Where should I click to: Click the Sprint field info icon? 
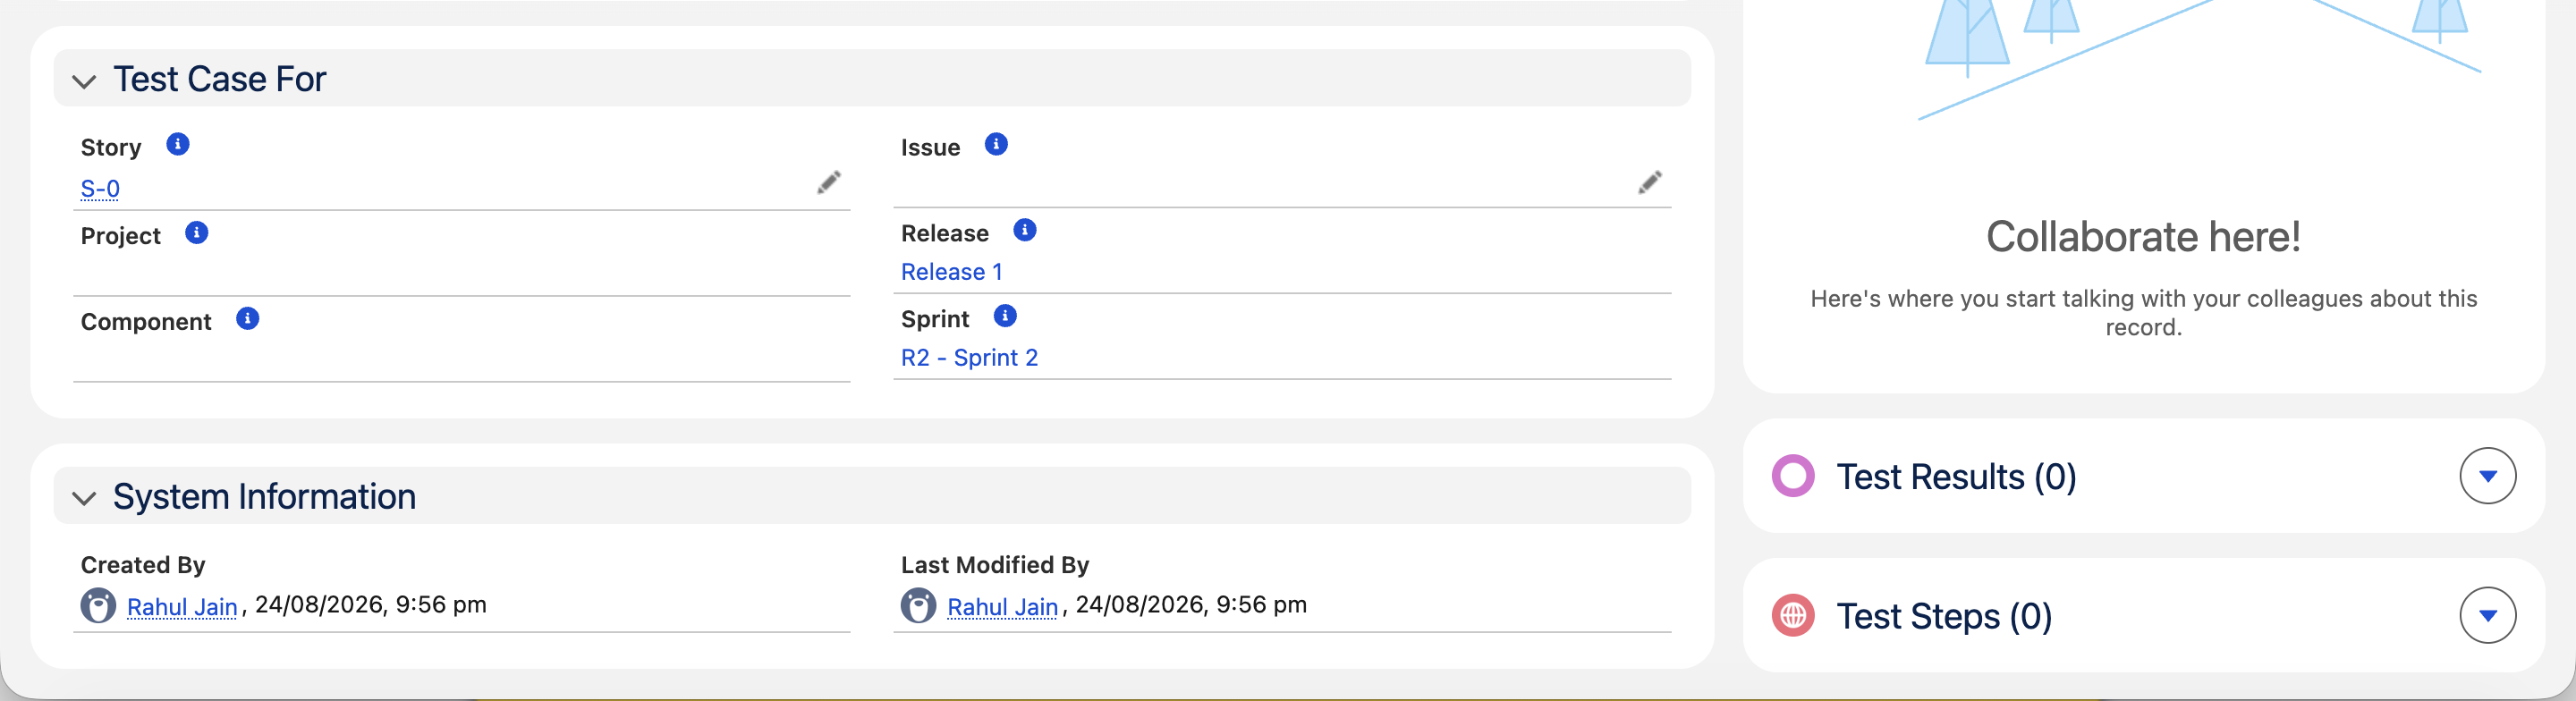tap(1005, 317)
